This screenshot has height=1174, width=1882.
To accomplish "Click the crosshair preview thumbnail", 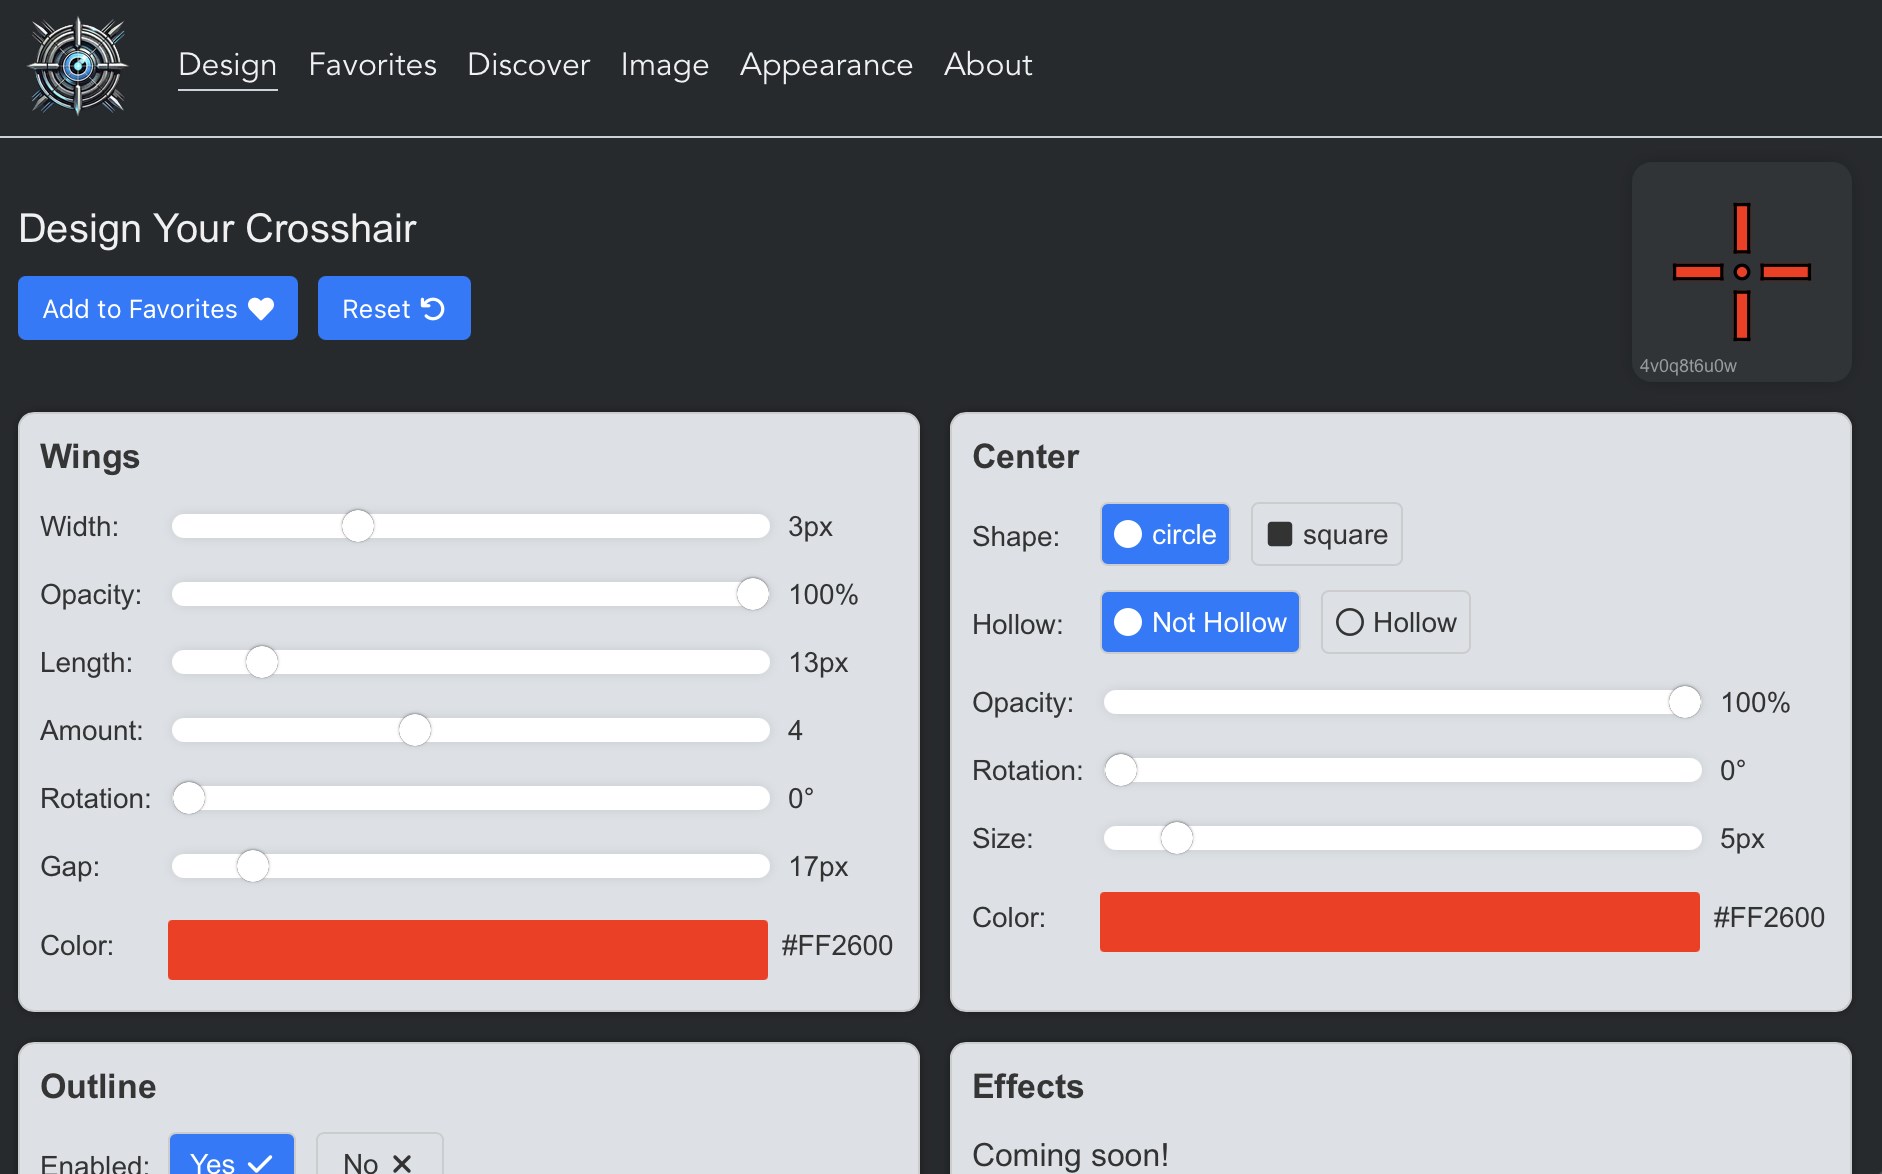I will (x=1741, y=272).
